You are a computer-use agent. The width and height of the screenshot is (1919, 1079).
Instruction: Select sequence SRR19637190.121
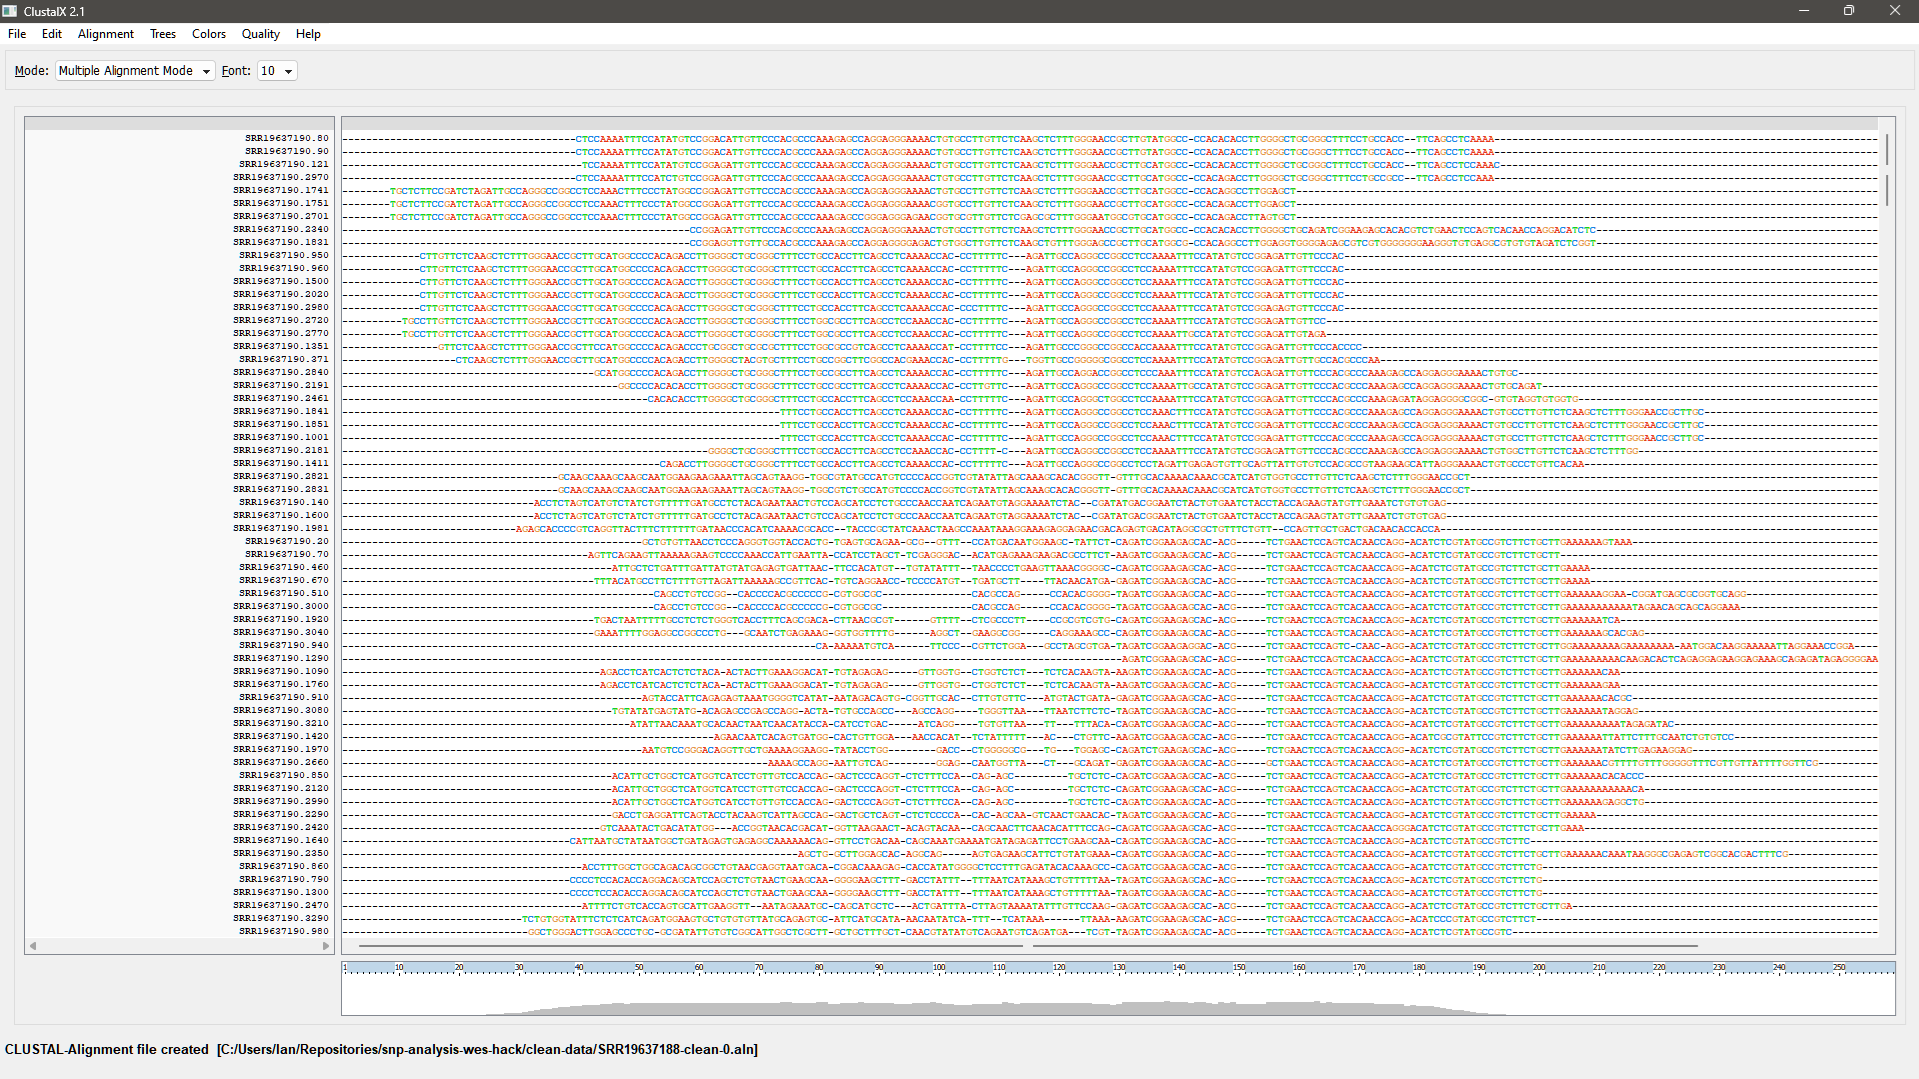(x=284, y=164)
